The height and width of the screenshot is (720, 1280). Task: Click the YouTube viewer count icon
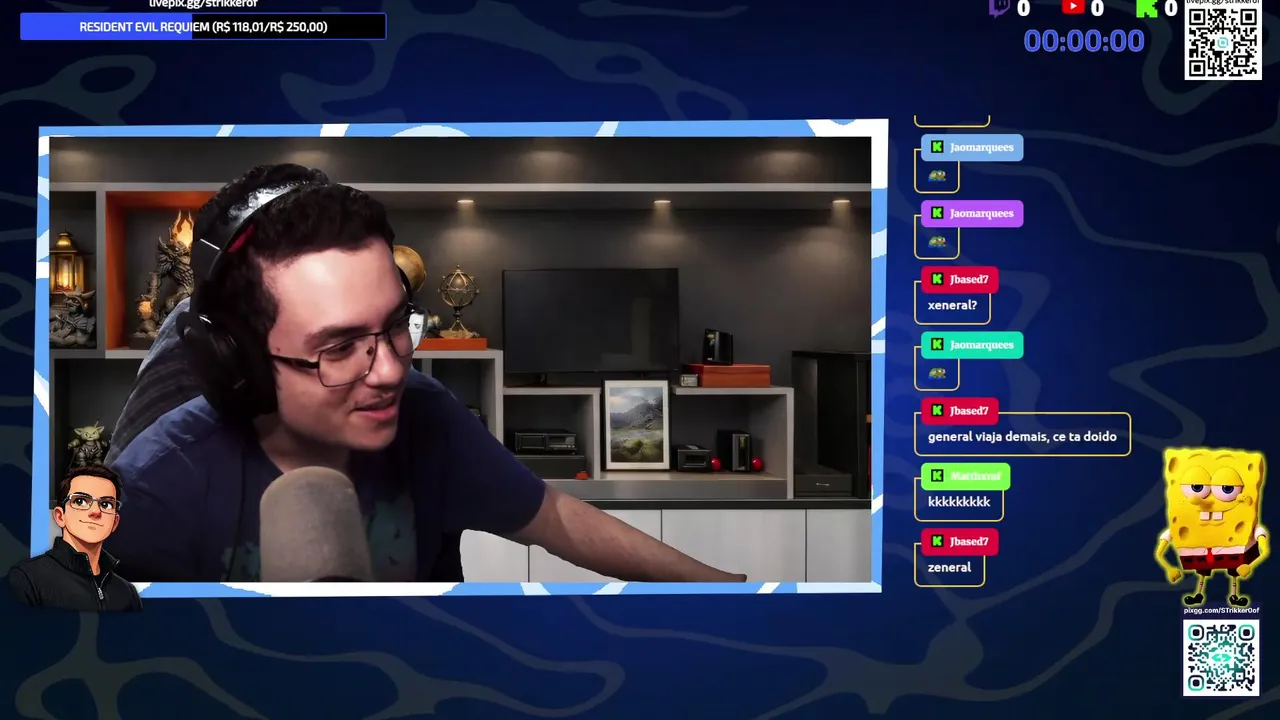pyautogui.click(x=1073, y=7)
